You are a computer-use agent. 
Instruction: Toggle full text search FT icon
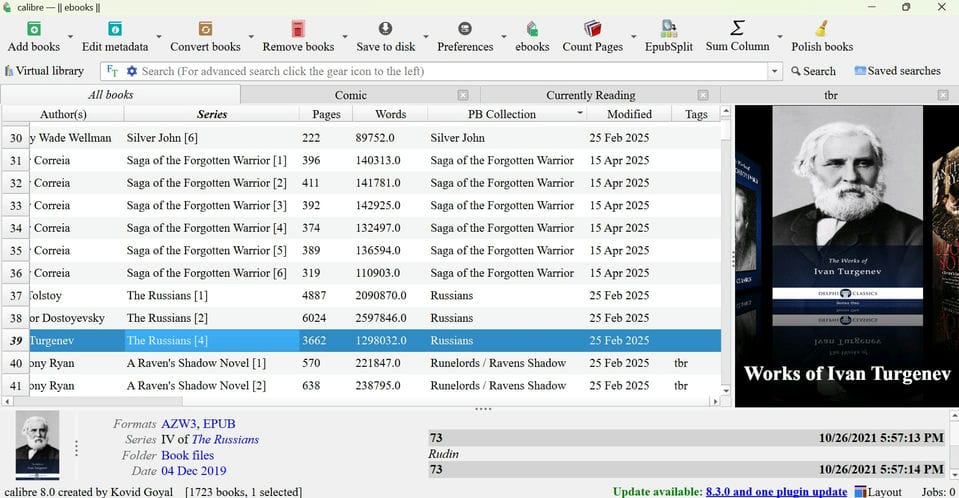pos(112,71)
